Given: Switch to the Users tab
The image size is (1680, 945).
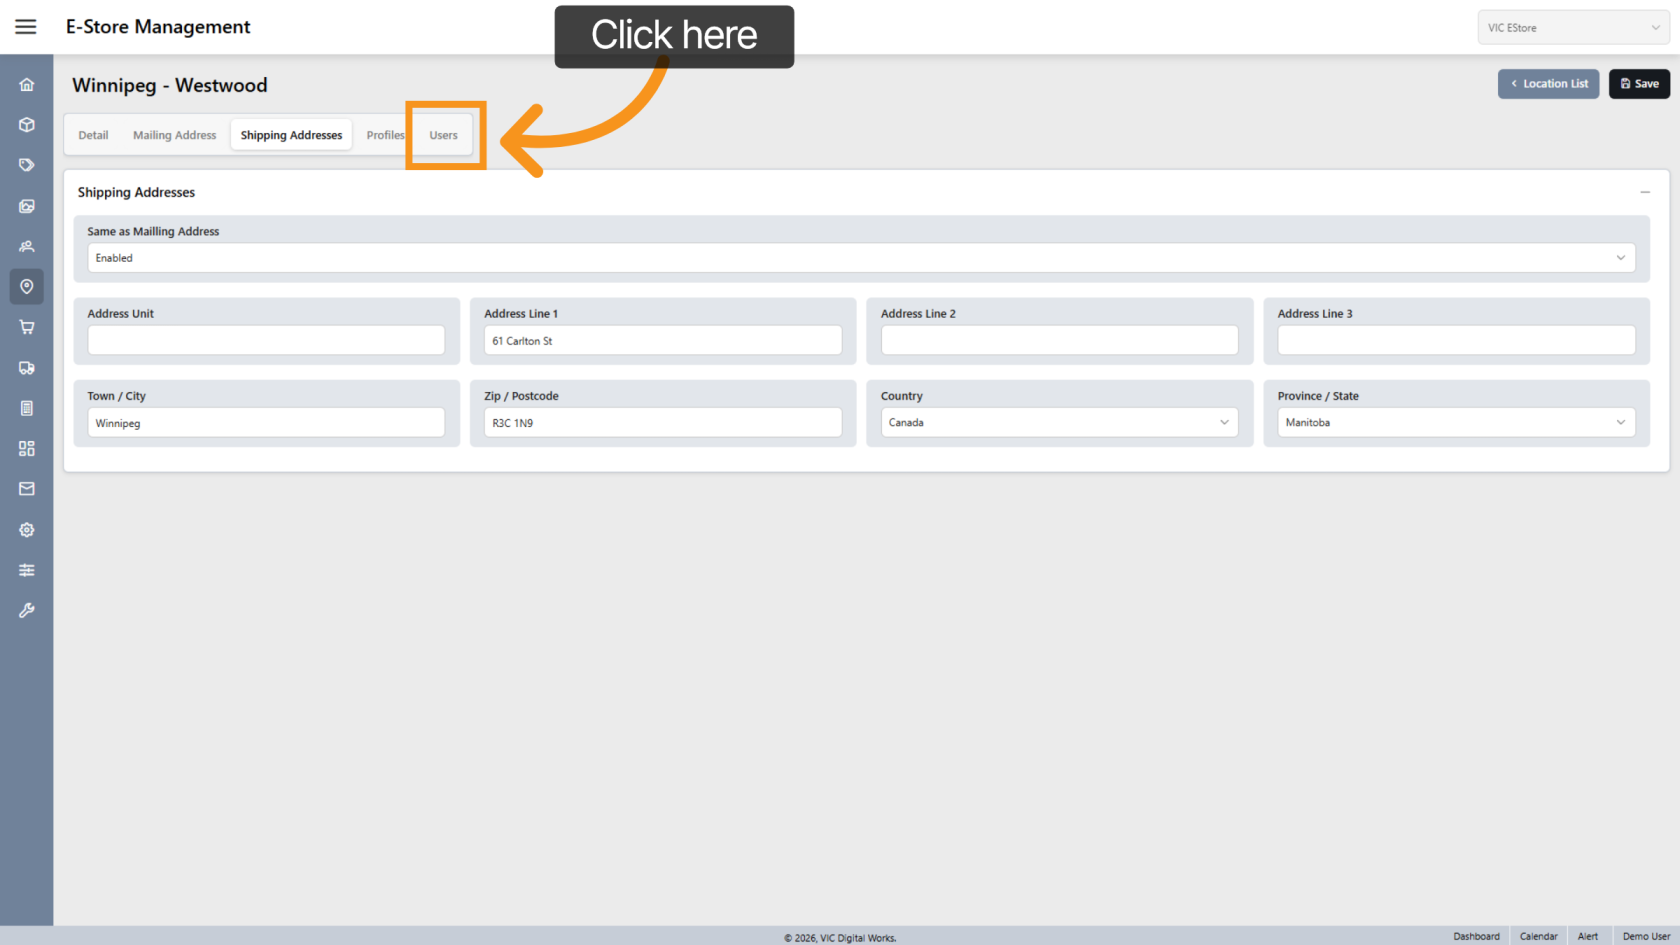Looking at the screenshot, I should pyautogui.click(x=444, y=135).
